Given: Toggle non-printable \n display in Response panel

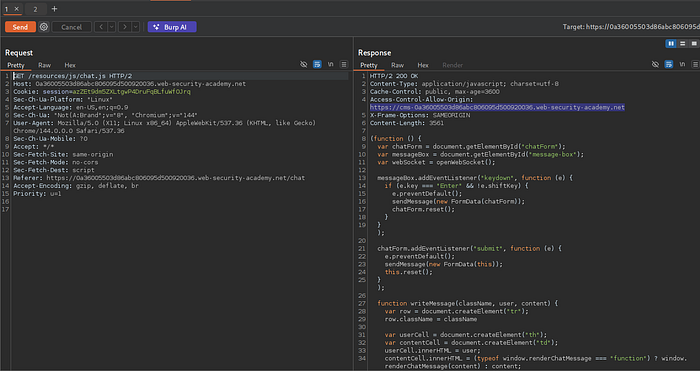Looking at the screenshot, I should click(682, 64).
